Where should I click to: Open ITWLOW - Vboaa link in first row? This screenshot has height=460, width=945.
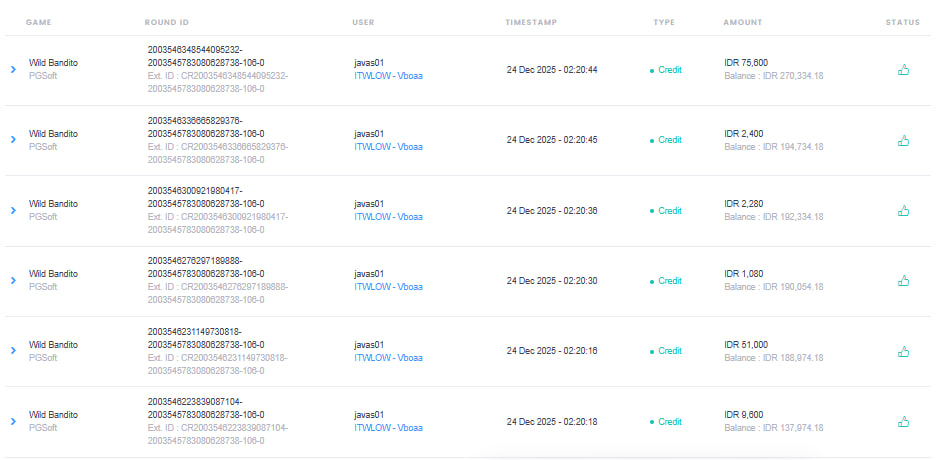(x=388, y=76)
